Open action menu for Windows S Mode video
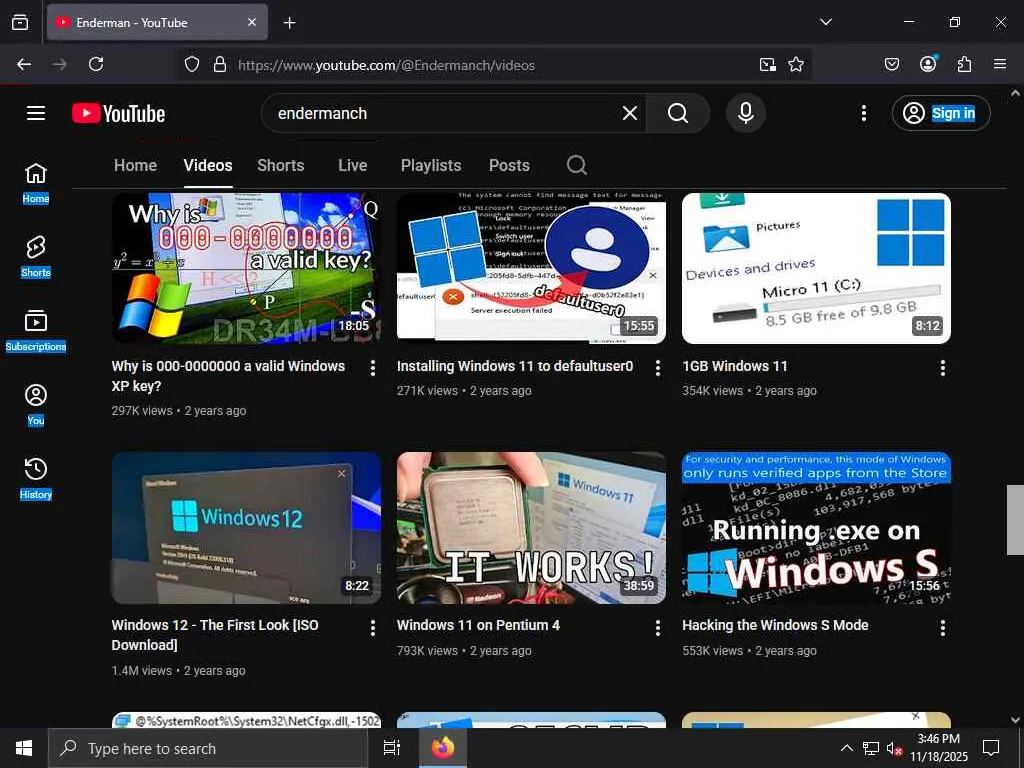The height and width of the screenshot is (768, 1024). click(942, 628)
